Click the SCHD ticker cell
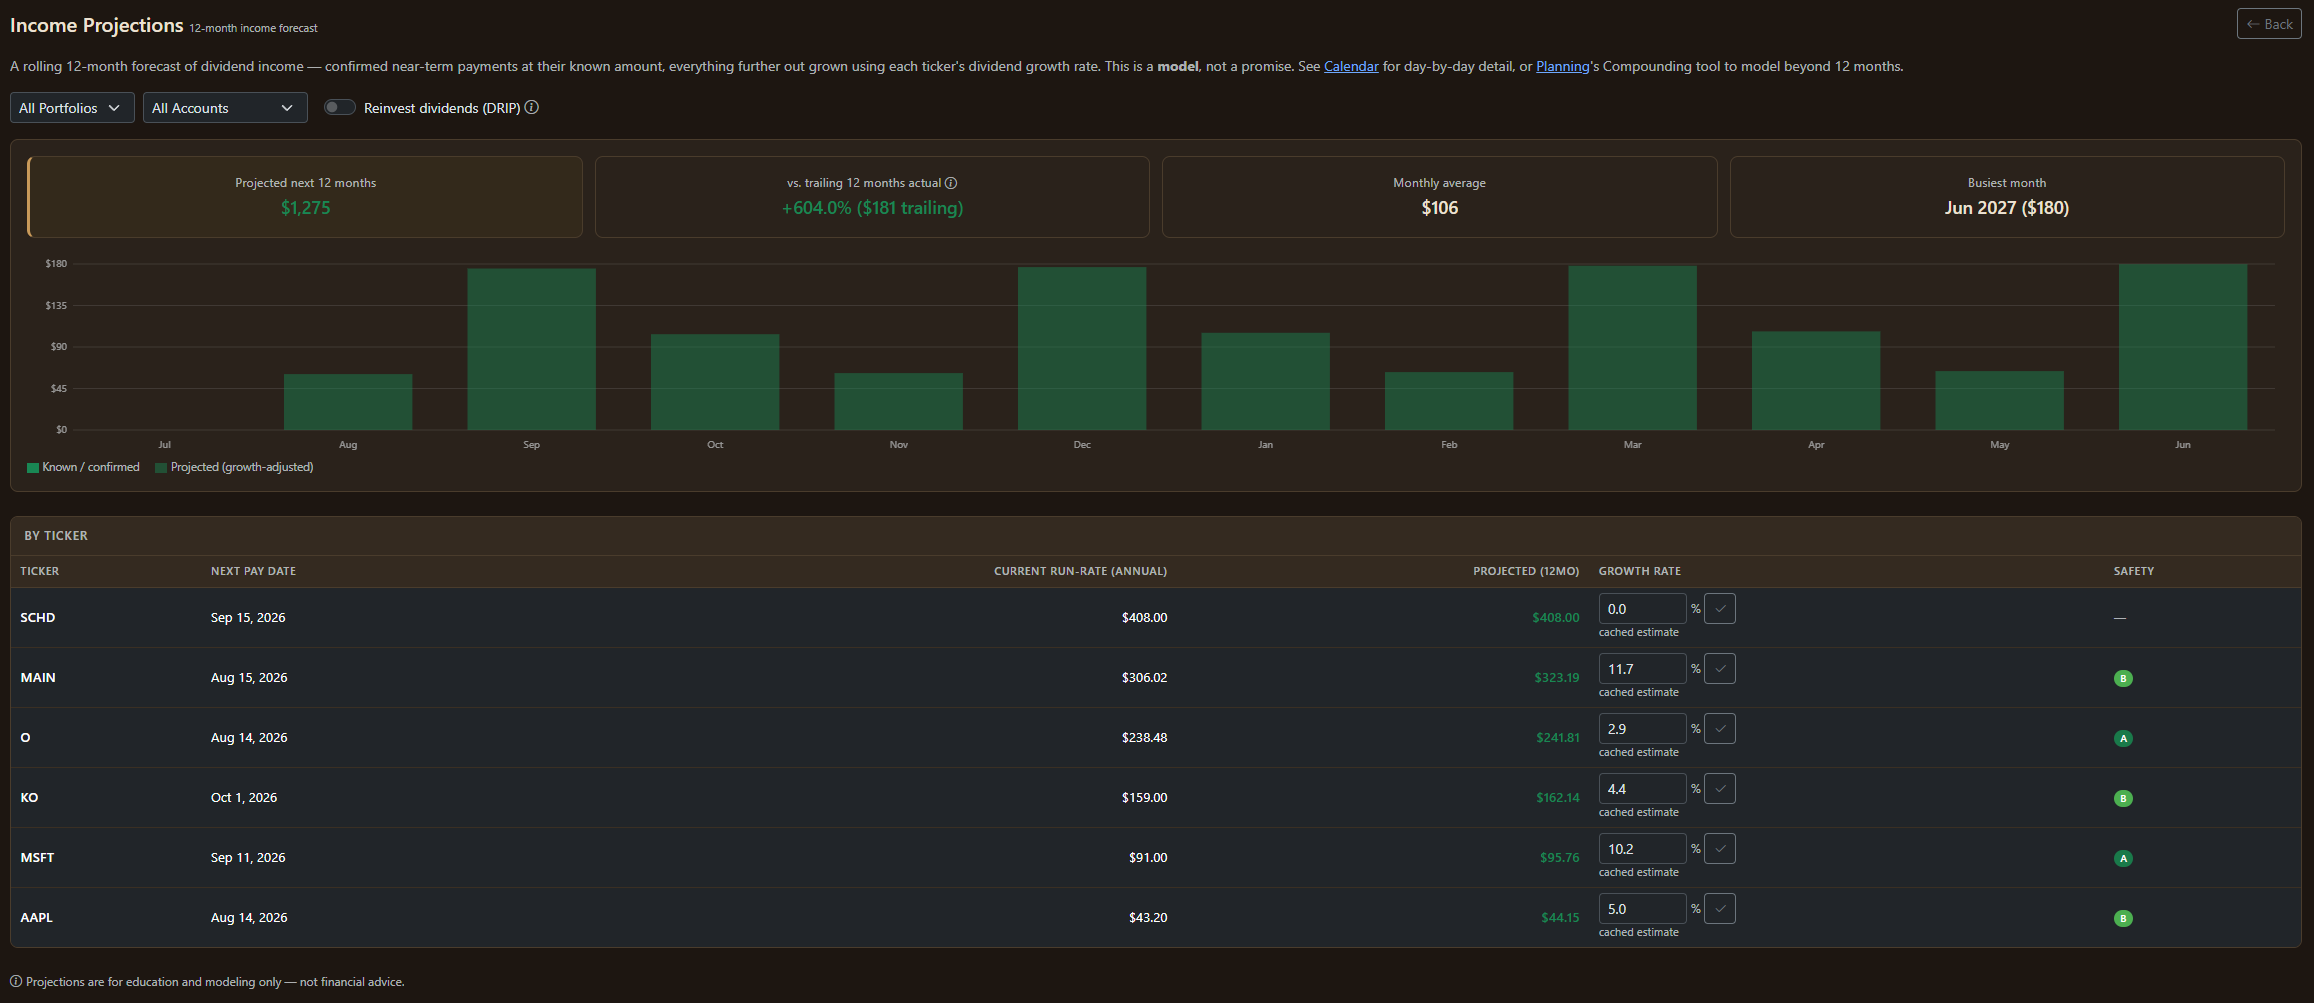Screen dimensions: 2314x1003 click(37, 618)
